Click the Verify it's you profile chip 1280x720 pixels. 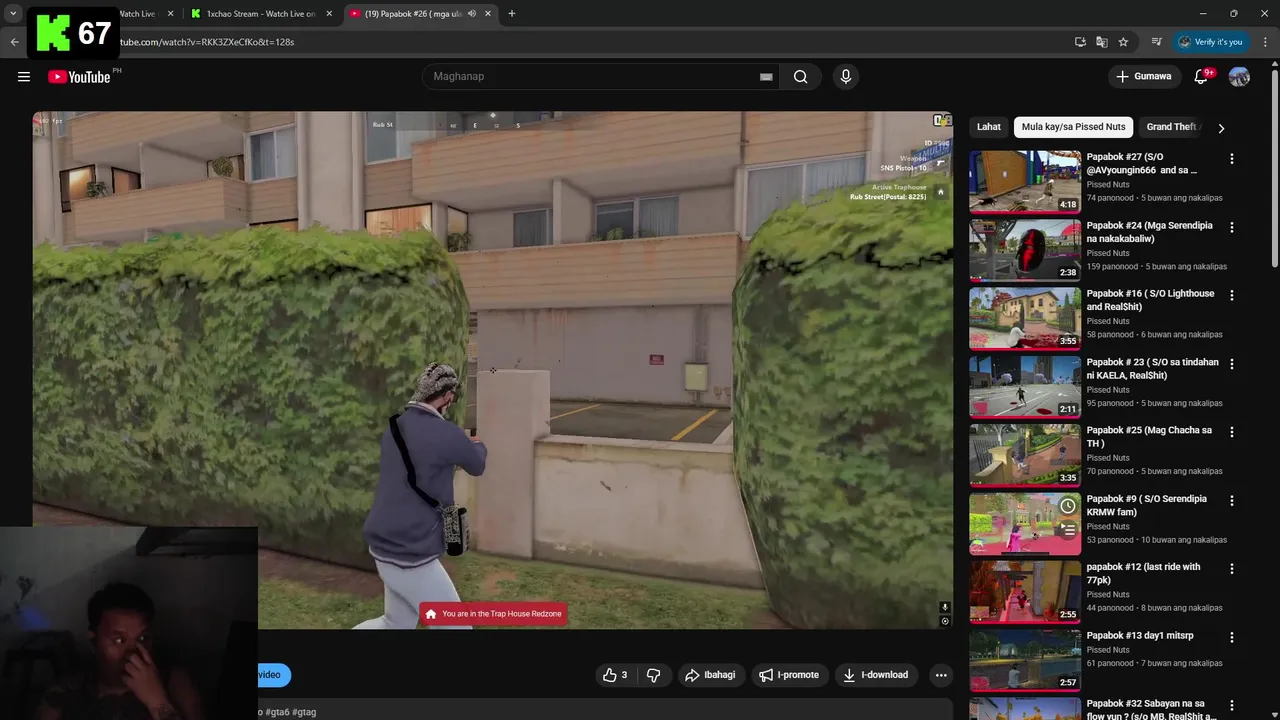(1210, 42)
